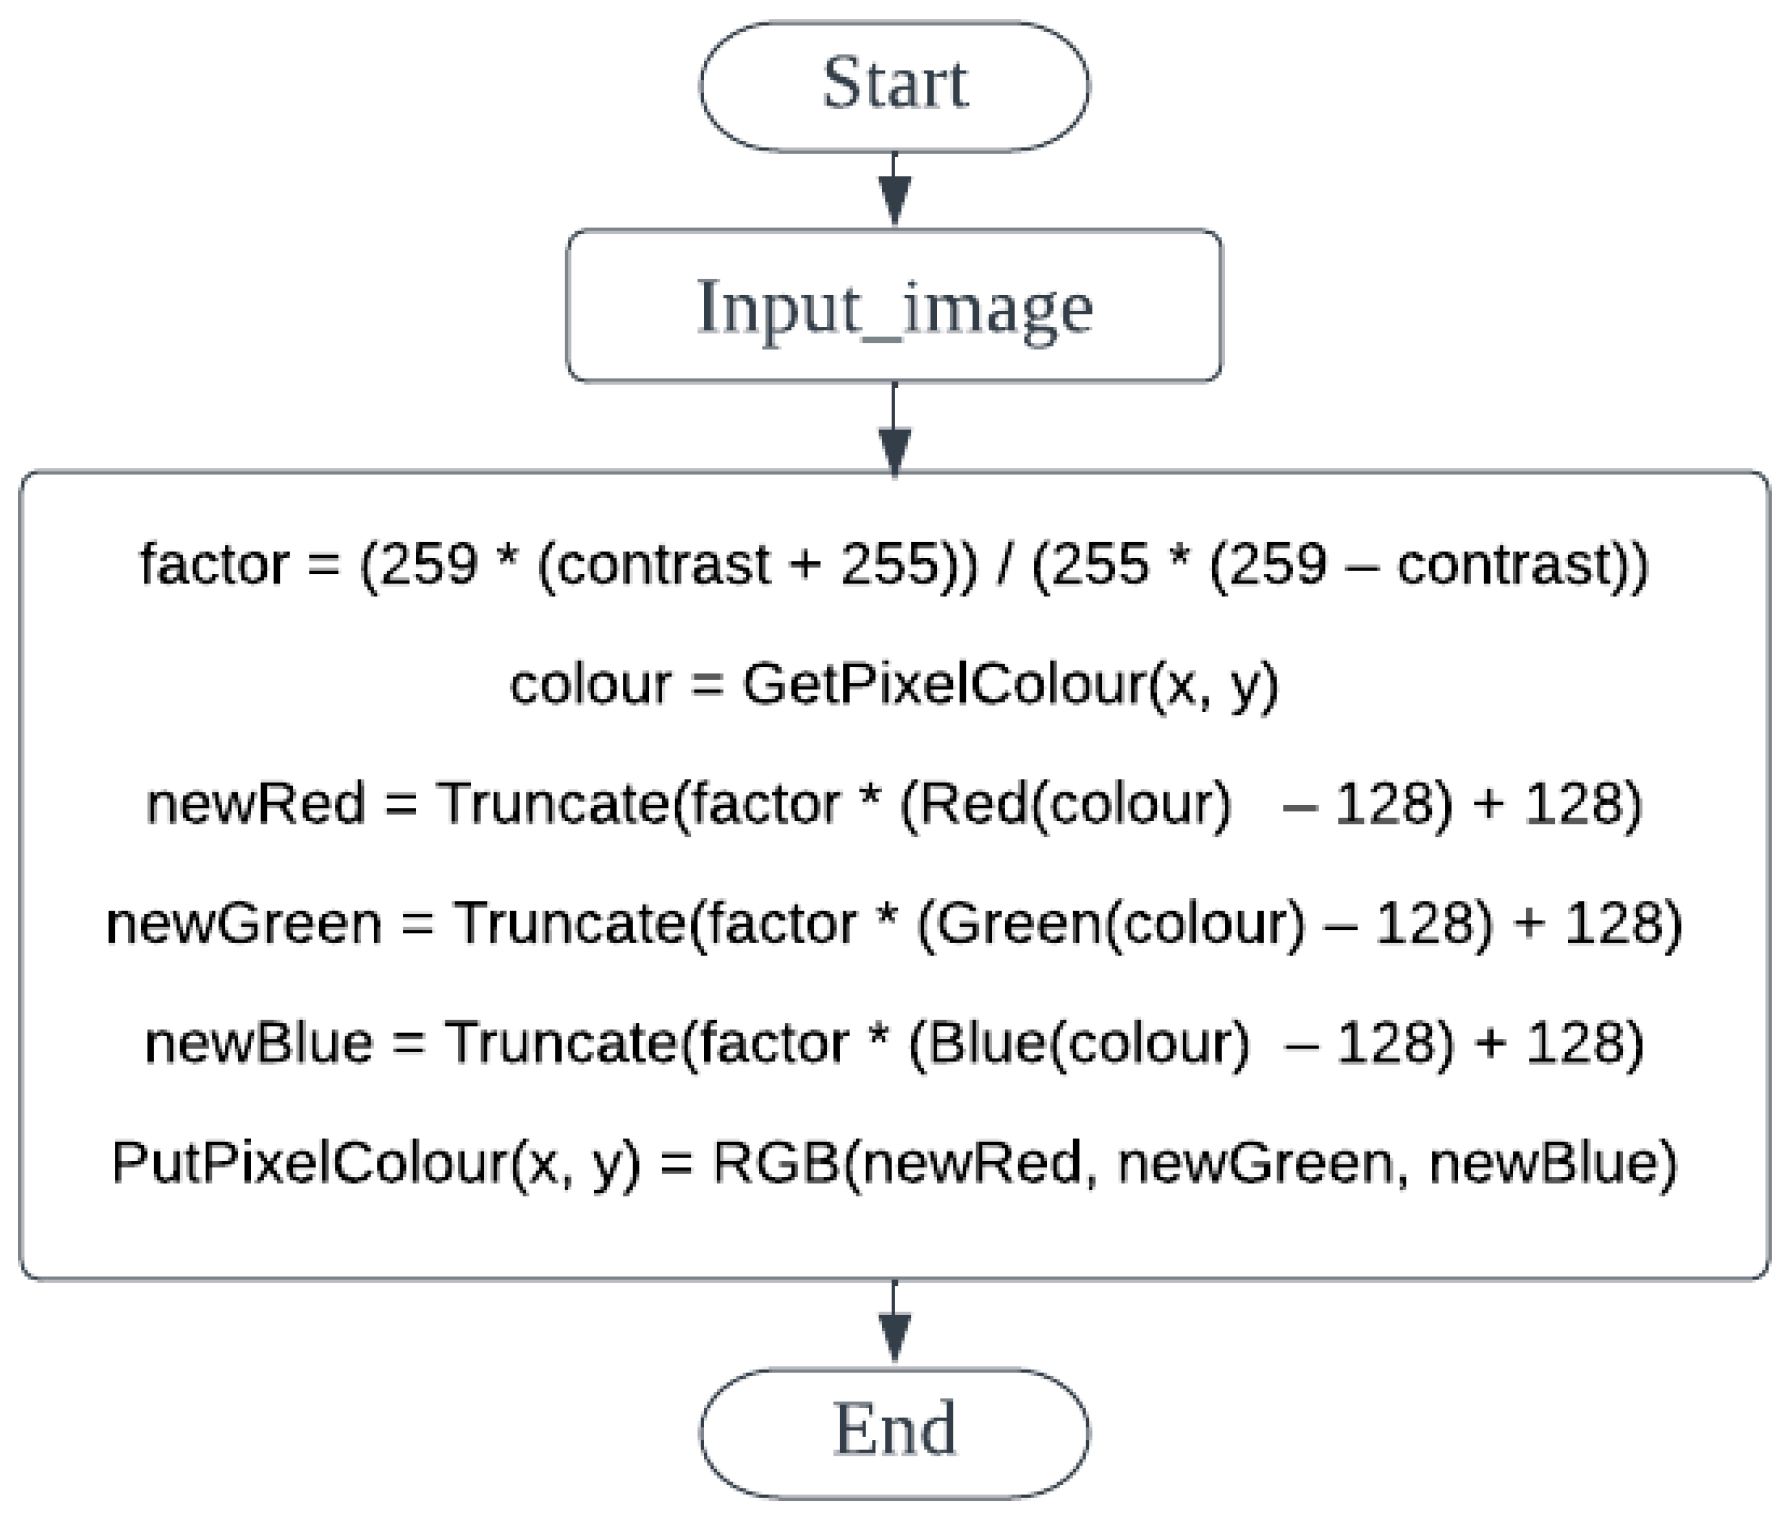1791x1520 pixels.
Task: Click the colour = GetPixelColour(x, y) line
Action: point(894,685)
